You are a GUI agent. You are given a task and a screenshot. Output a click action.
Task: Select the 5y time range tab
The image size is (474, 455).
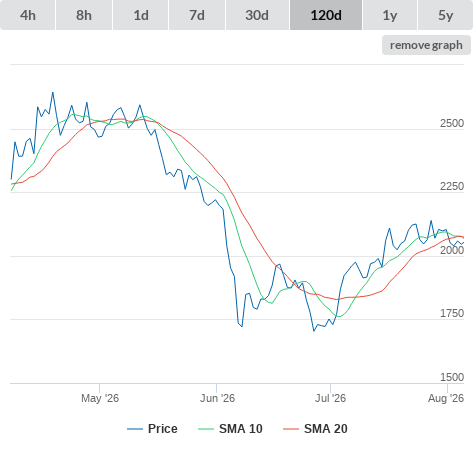coord(445,15)
